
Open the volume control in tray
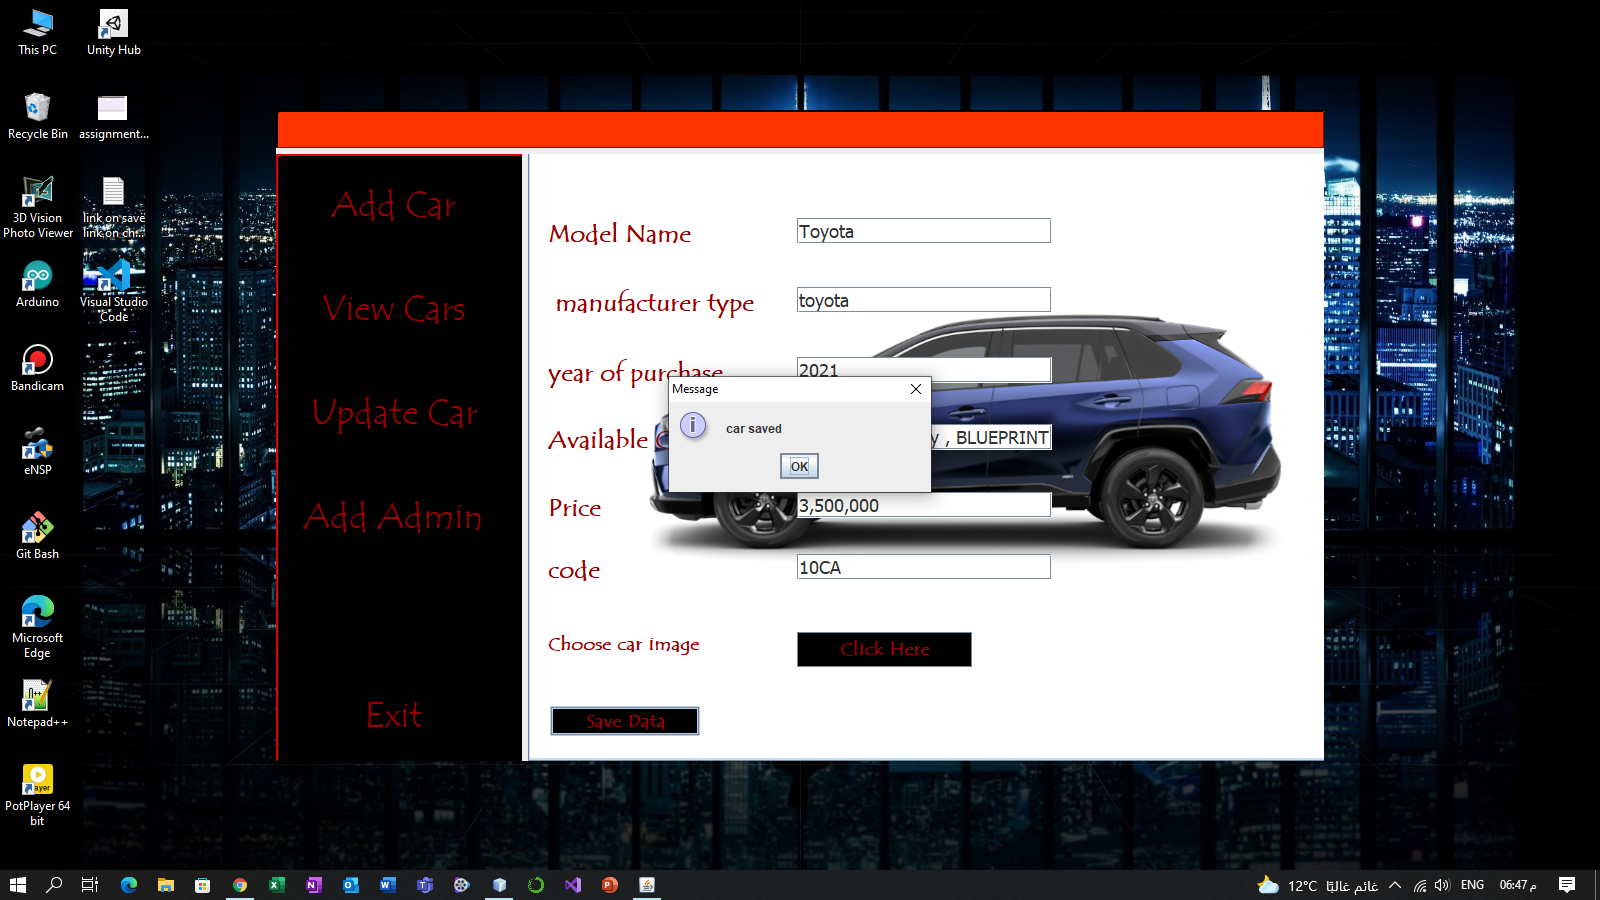point(1442,885)
